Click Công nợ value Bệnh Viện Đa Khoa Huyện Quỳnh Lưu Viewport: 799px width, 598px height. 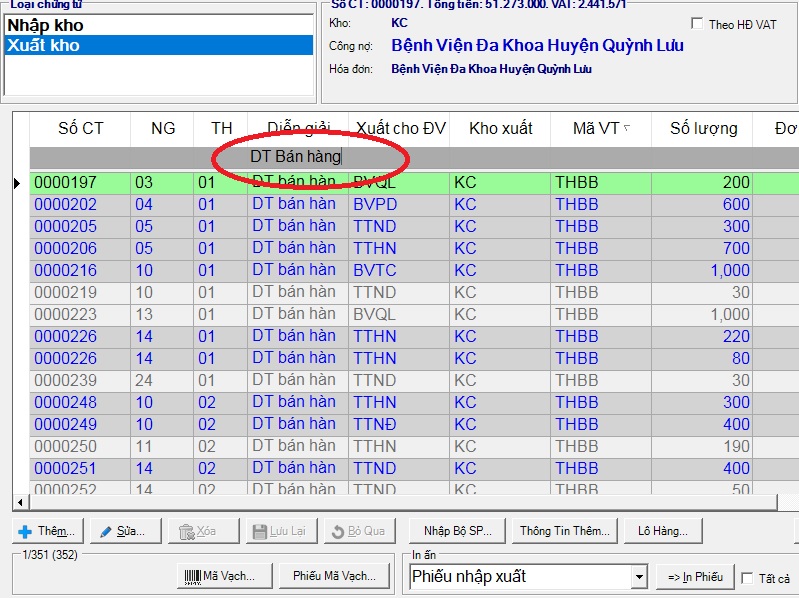pos(538,45)
